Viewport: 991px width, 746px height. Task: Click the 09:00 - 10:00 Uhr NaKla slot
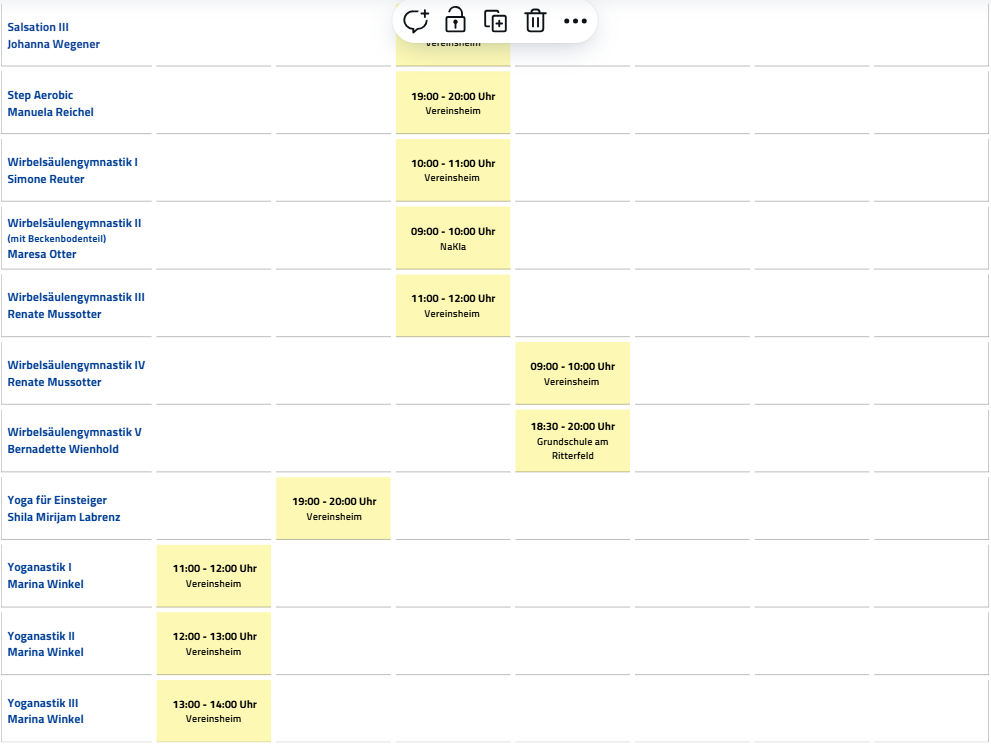pos(453,238)
